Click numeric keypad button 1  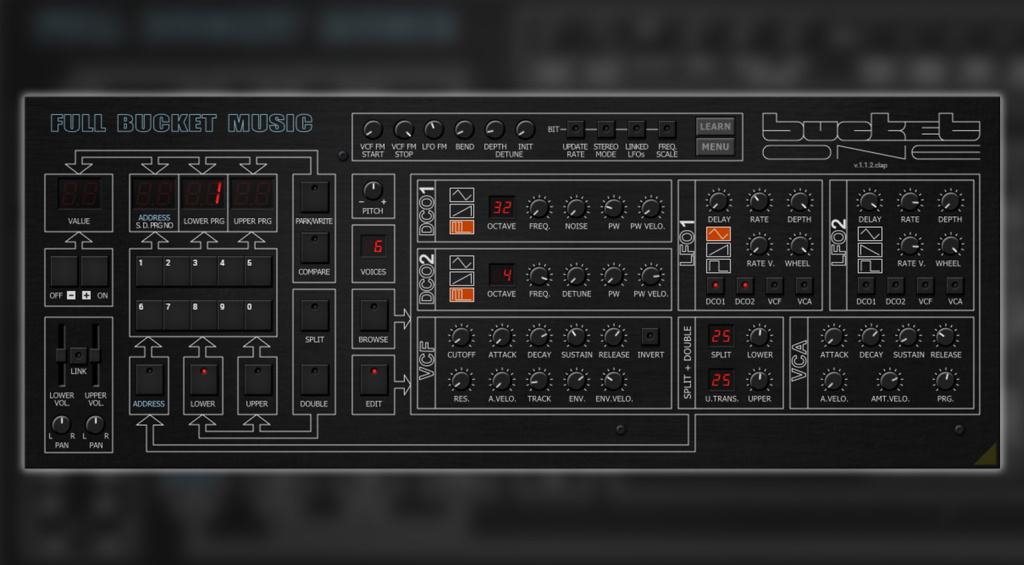[149, 271]
